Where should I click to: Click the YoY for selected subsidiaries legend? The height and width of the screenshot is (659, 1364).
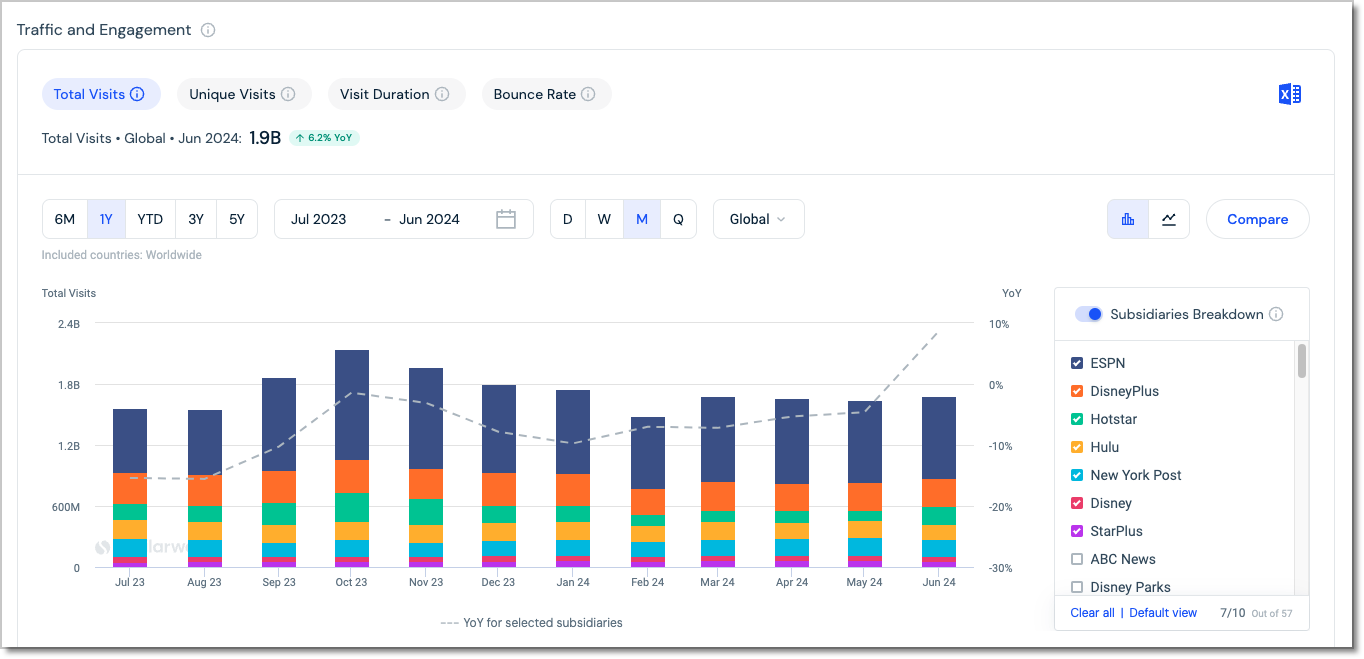pyautogui.click(x=532, y=623)
